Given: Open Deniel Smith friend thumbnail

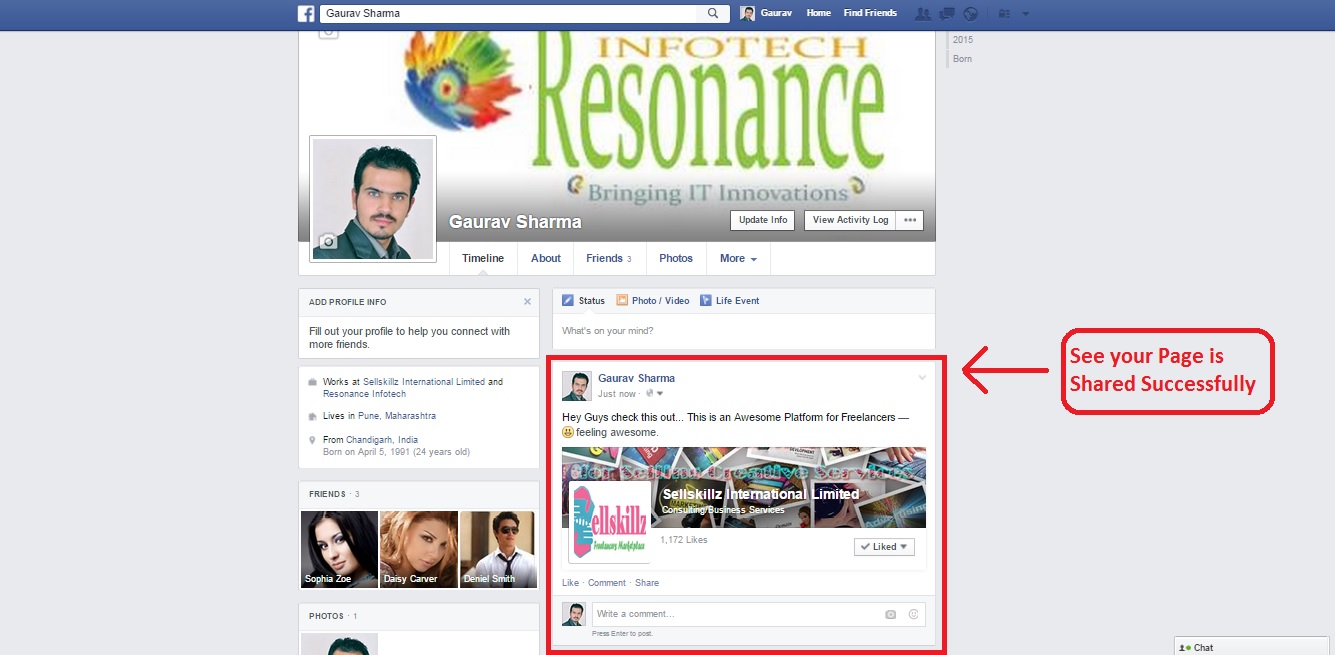Looking at the screenshot, I should pos(498,549).
